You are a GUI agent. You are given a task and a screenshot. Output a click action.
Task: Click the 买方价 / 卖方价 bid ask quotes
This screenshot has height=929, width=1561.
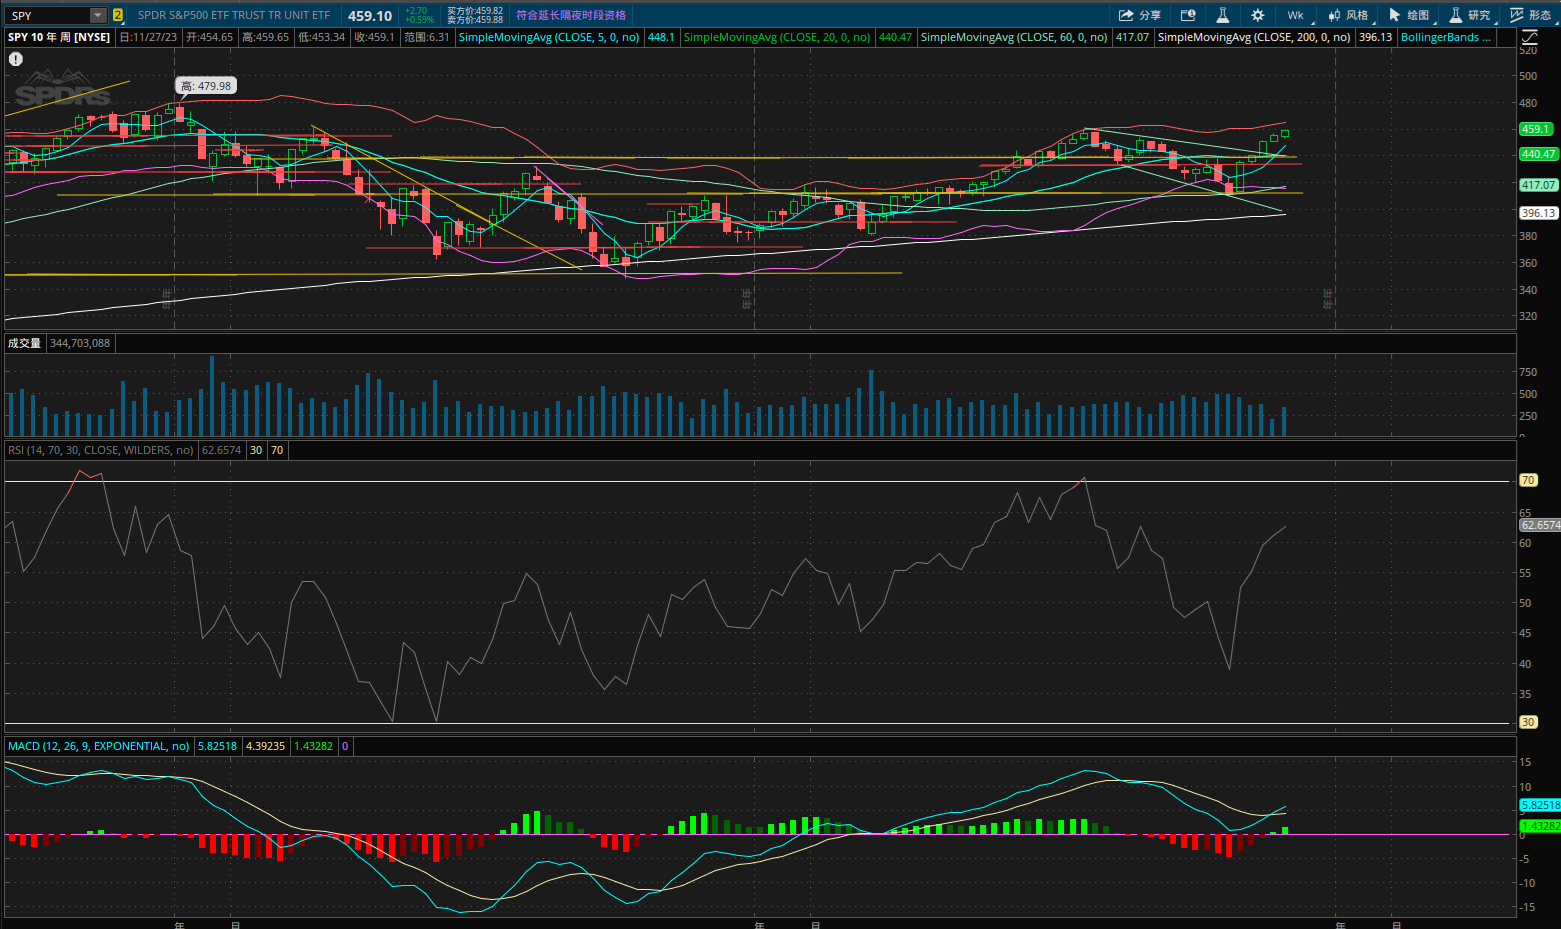pyautogui.click(x=475, y=15)
